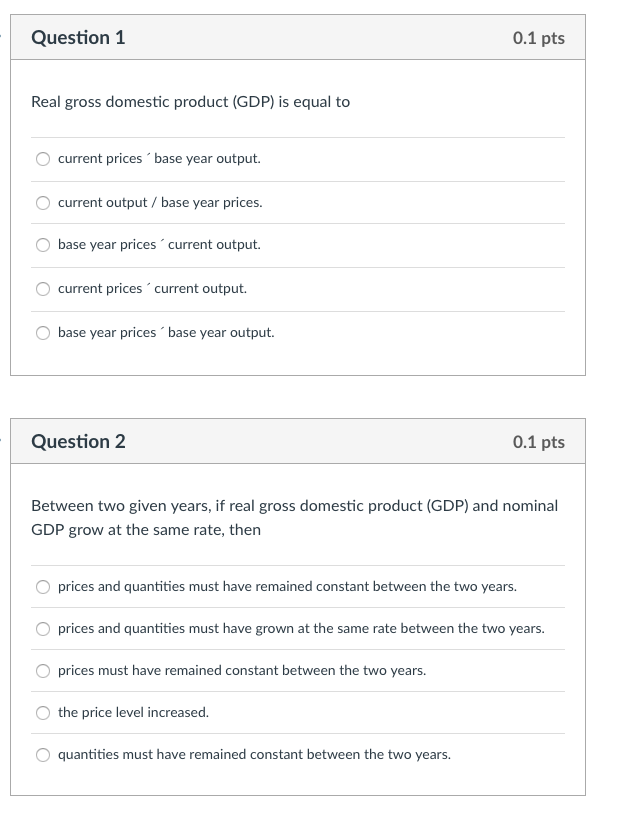Click label text 'current output / base year prices.'

tap(160, 202)
